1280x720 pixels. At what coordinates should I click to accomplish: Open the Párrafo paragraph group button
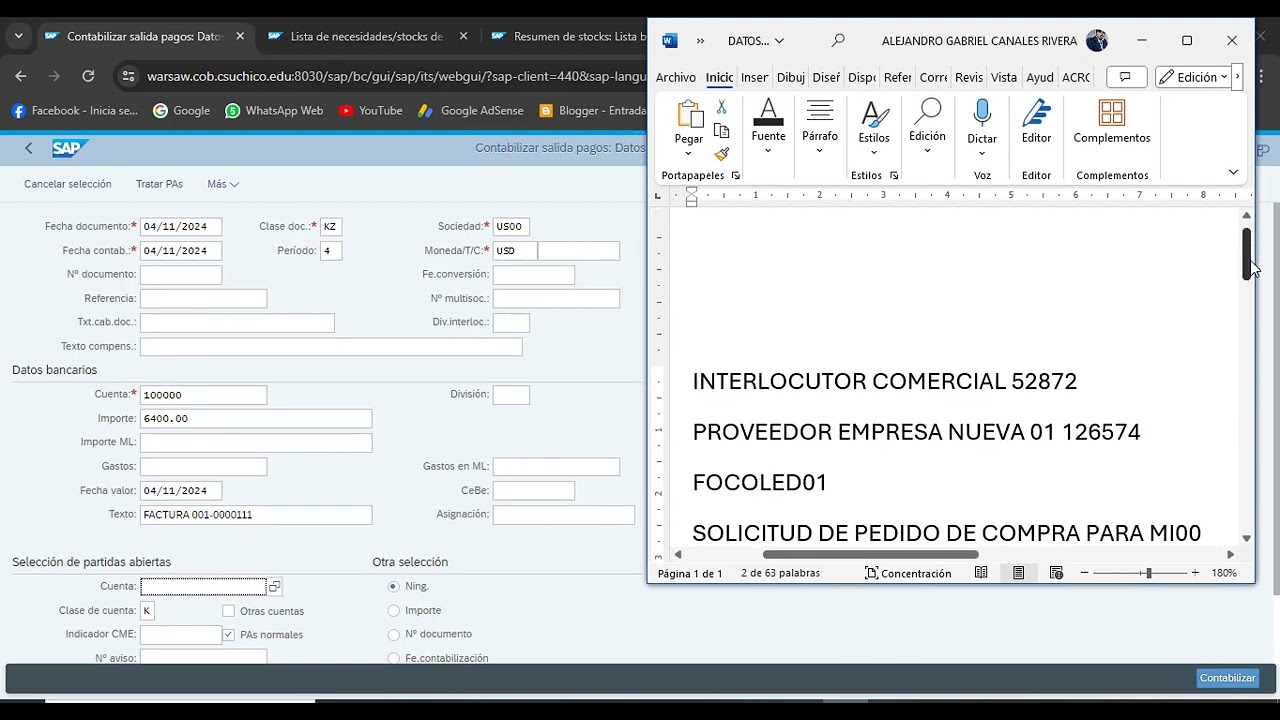(820, 127)
